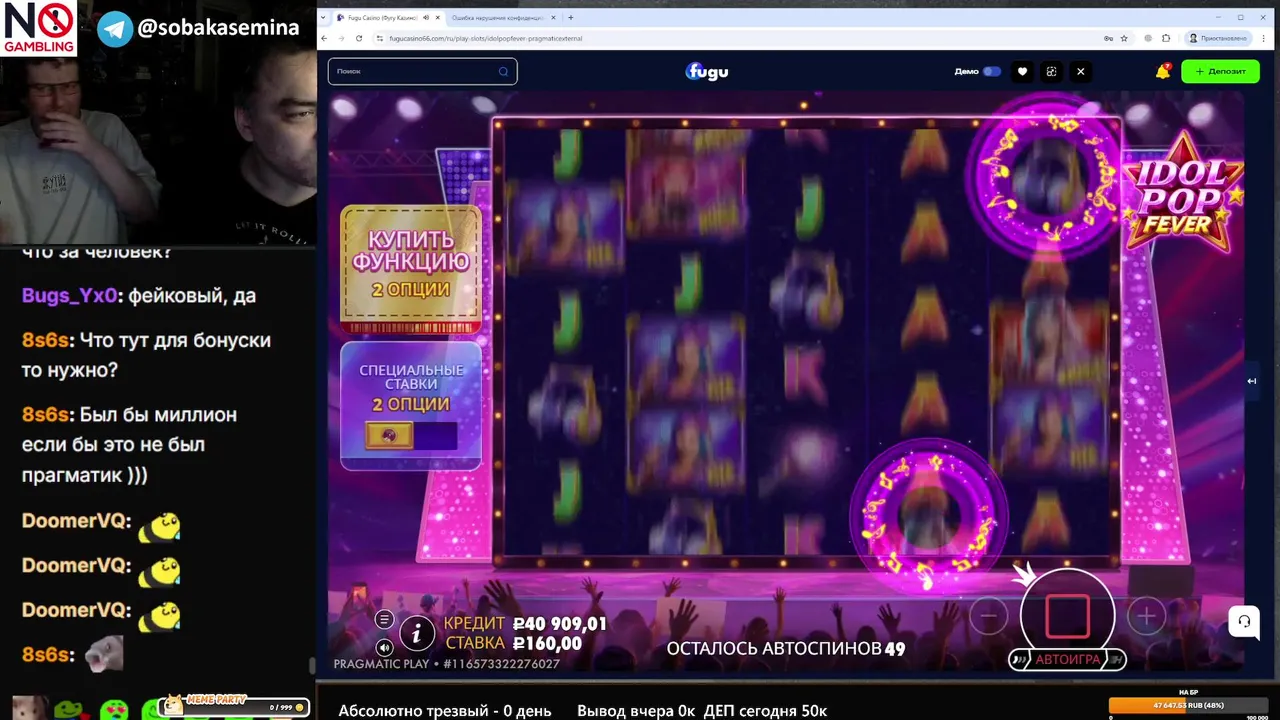Click the No Gambling badge

point(39,27)
